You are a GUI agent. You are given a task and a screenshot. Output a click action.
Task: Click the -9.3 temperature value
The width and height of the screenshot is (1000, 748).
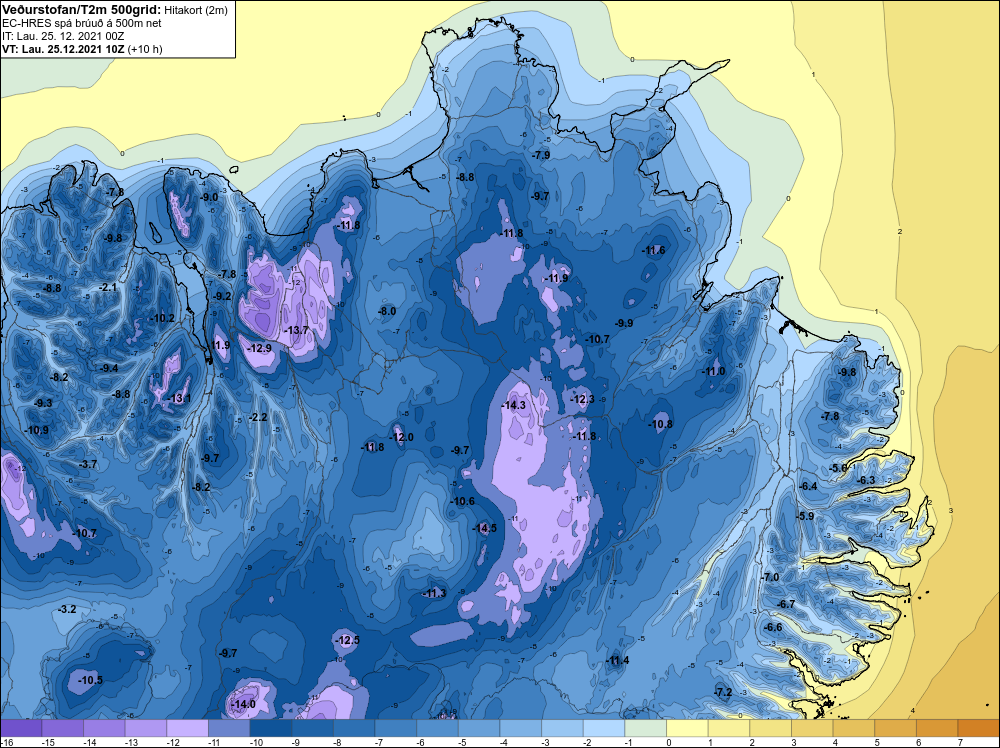coord(43,403)
